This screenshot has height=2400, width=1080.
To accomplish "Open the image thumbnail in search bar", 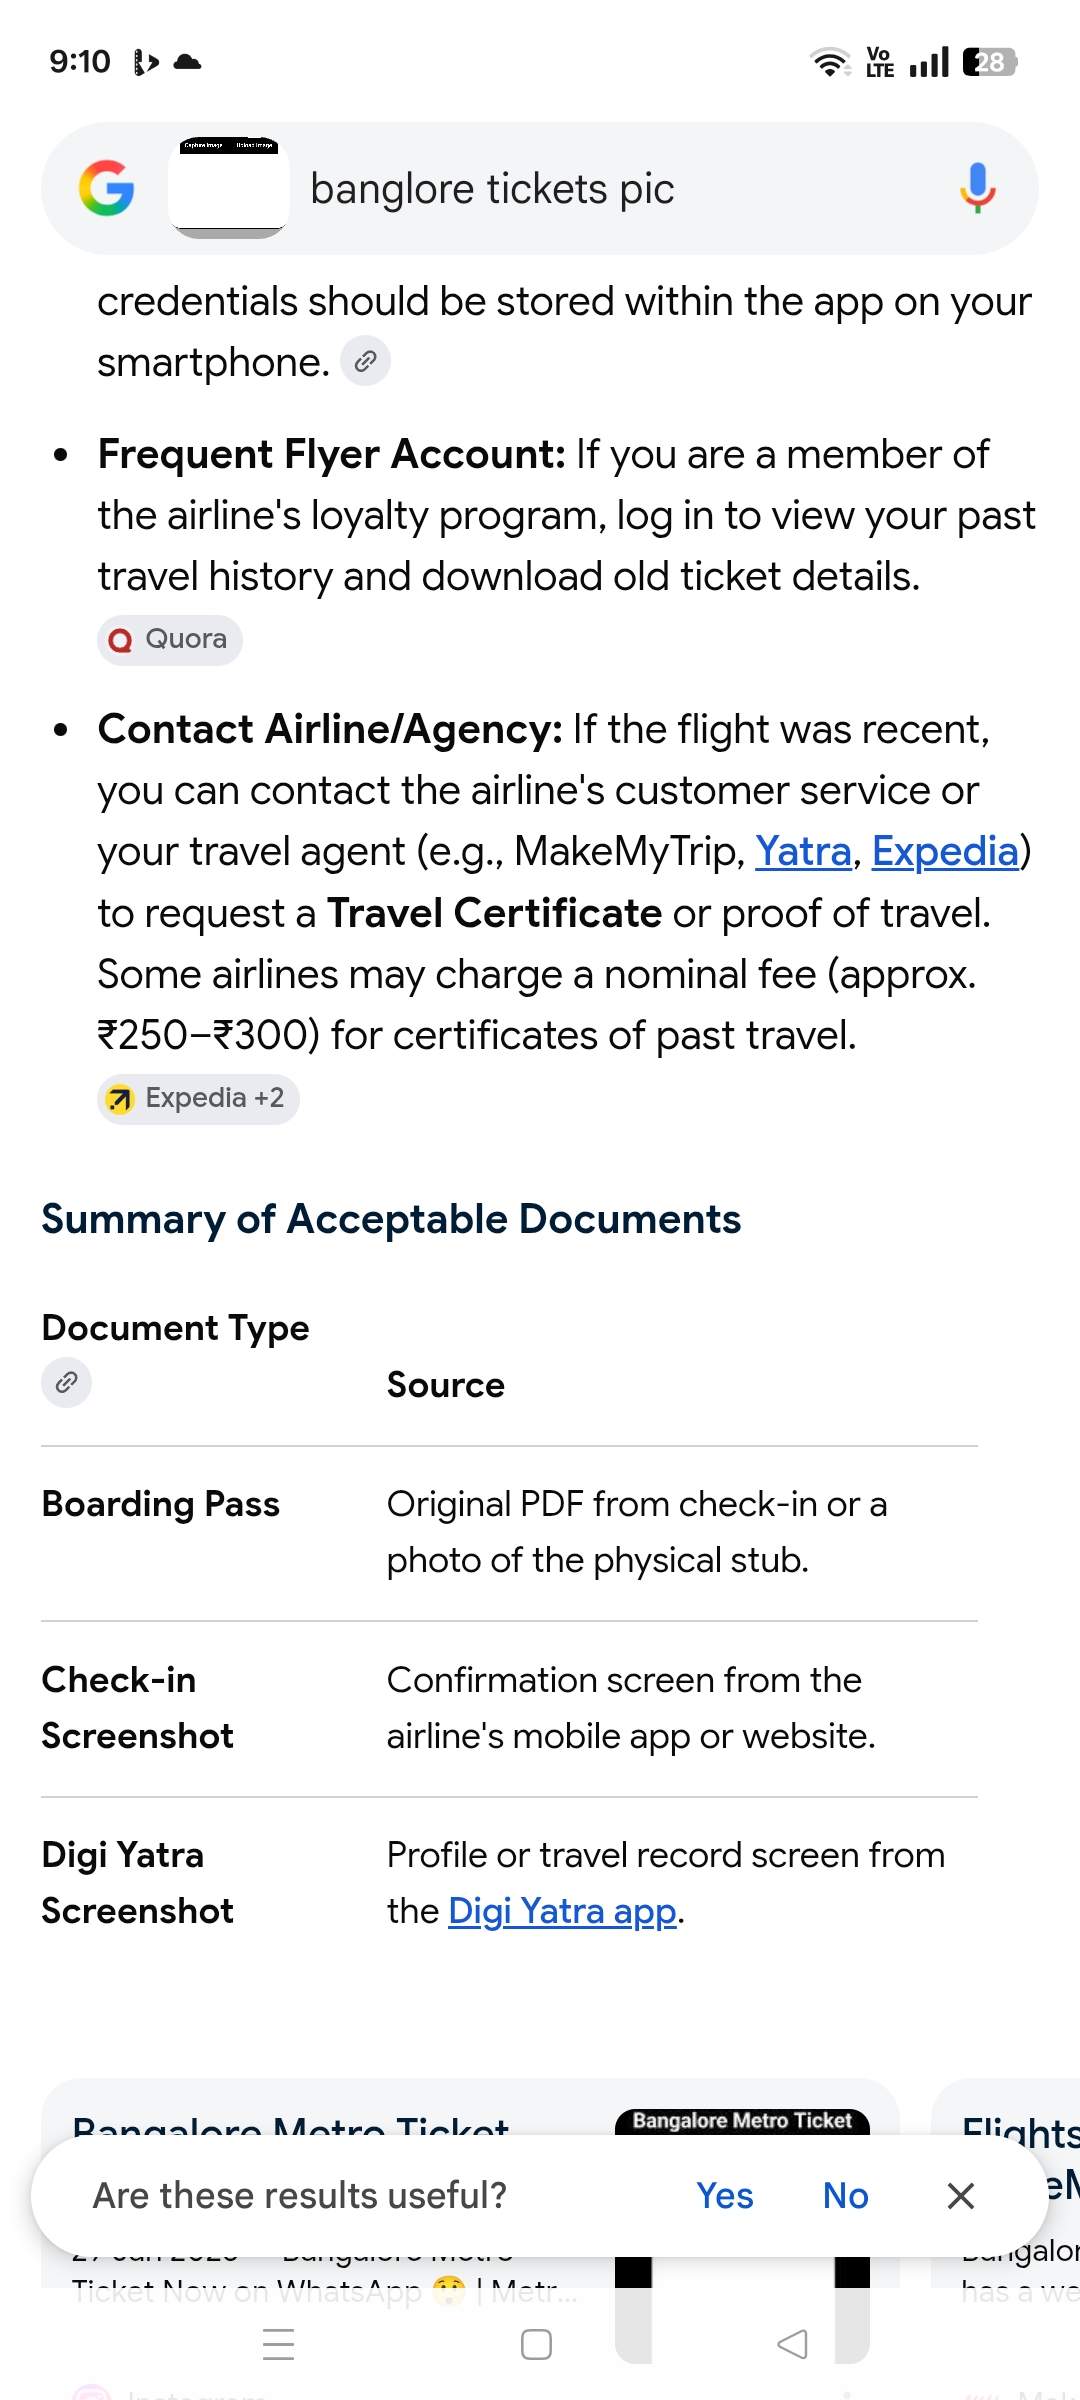I will tap(229, 188).
